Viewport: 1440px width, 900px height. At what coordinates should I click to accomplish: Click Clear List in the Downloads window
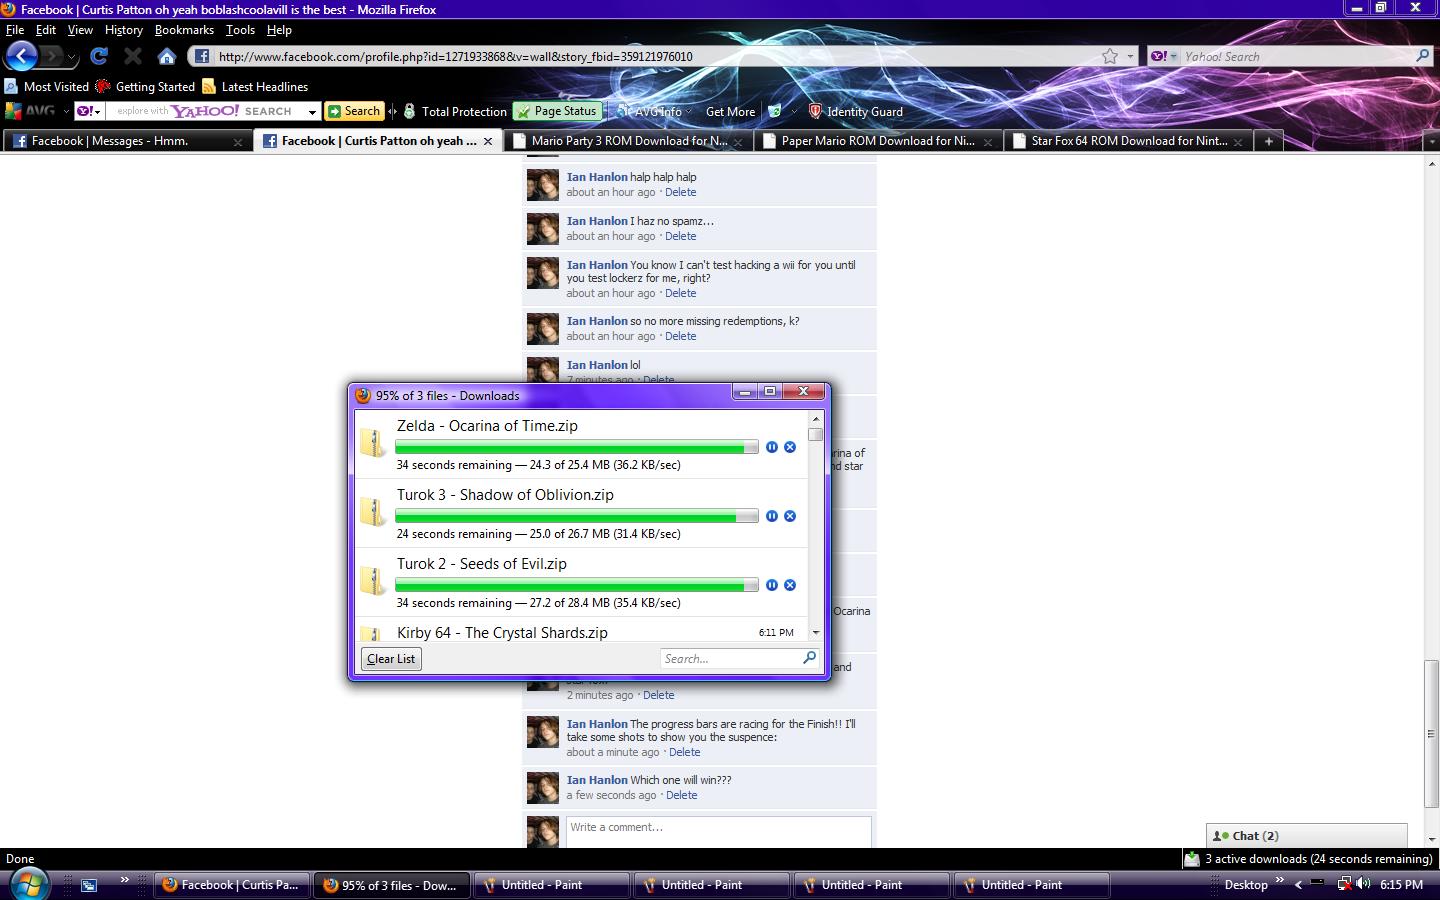coord(391,658)
